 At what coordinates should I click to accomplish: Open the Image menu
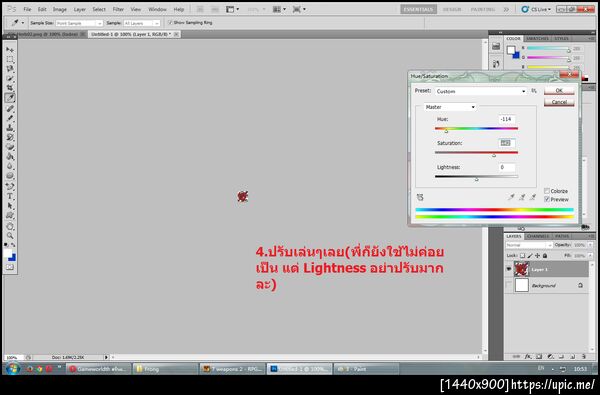point(59,9)
